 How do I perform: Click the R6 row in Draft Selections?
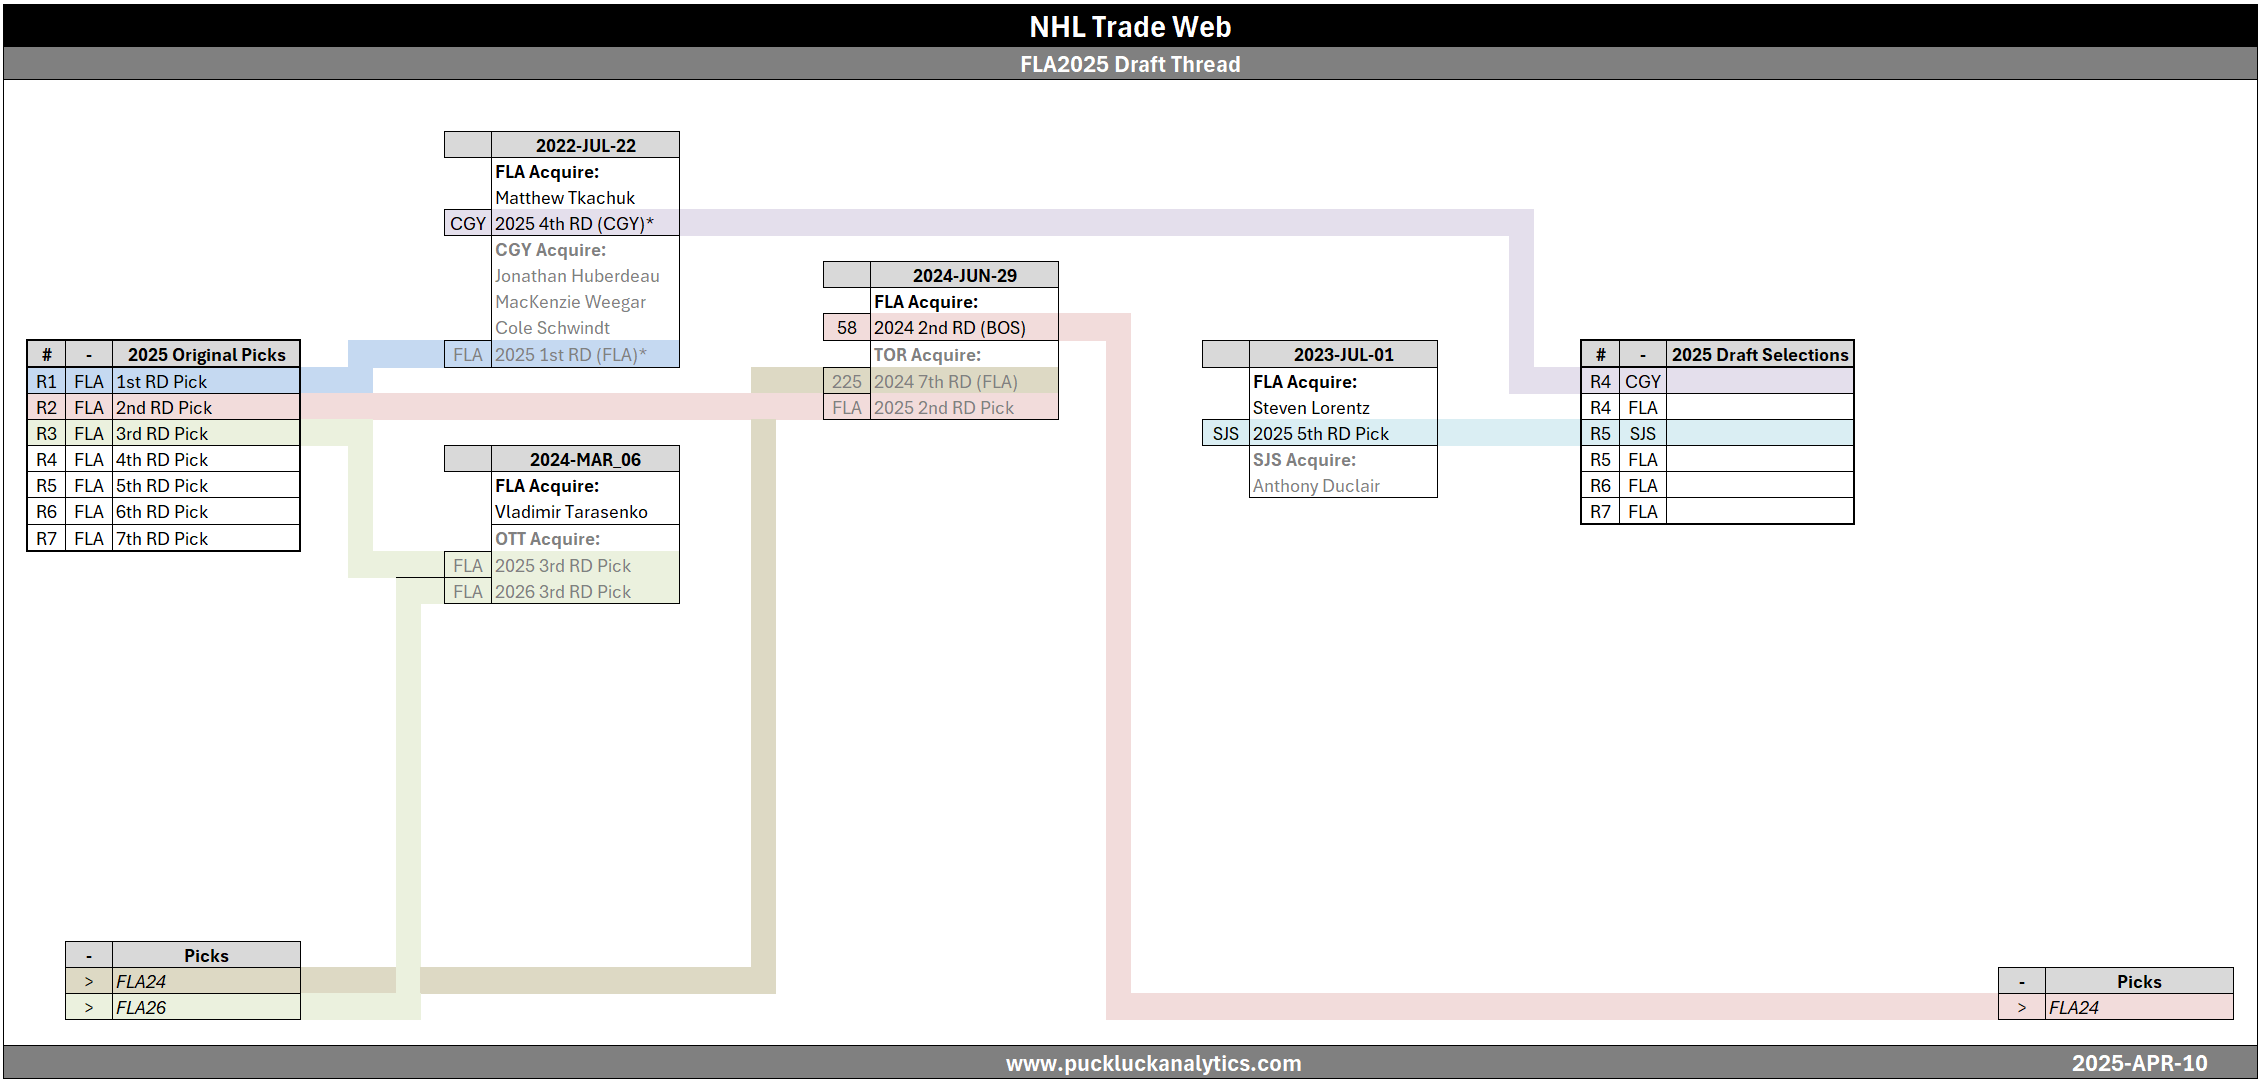[1717, 485]
